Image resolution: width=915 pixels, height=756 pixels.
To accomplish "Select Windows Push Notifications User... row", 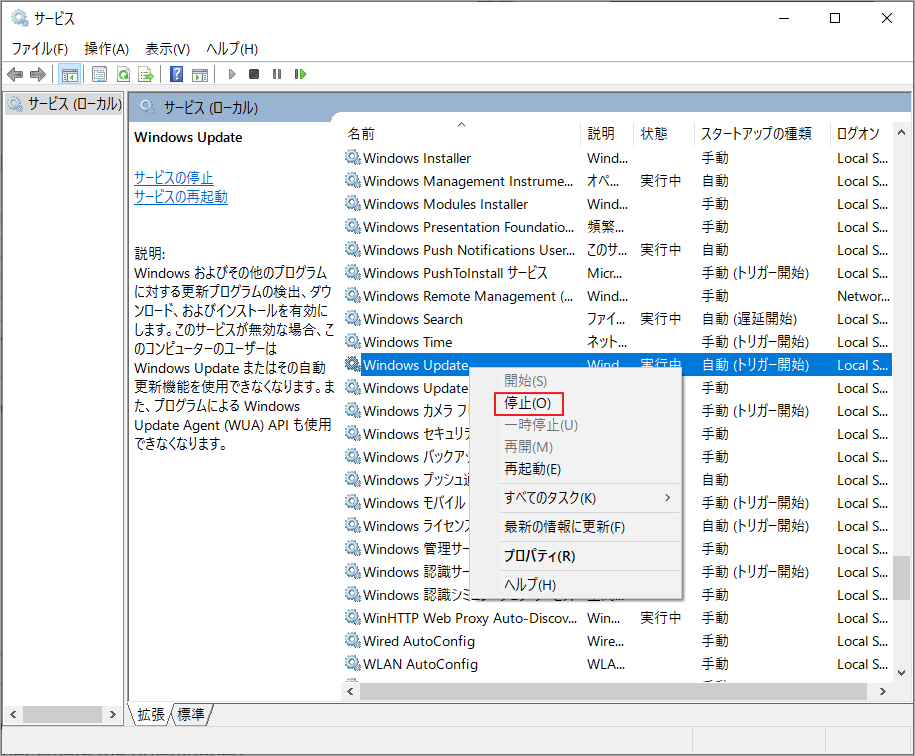I will (617, 250).
